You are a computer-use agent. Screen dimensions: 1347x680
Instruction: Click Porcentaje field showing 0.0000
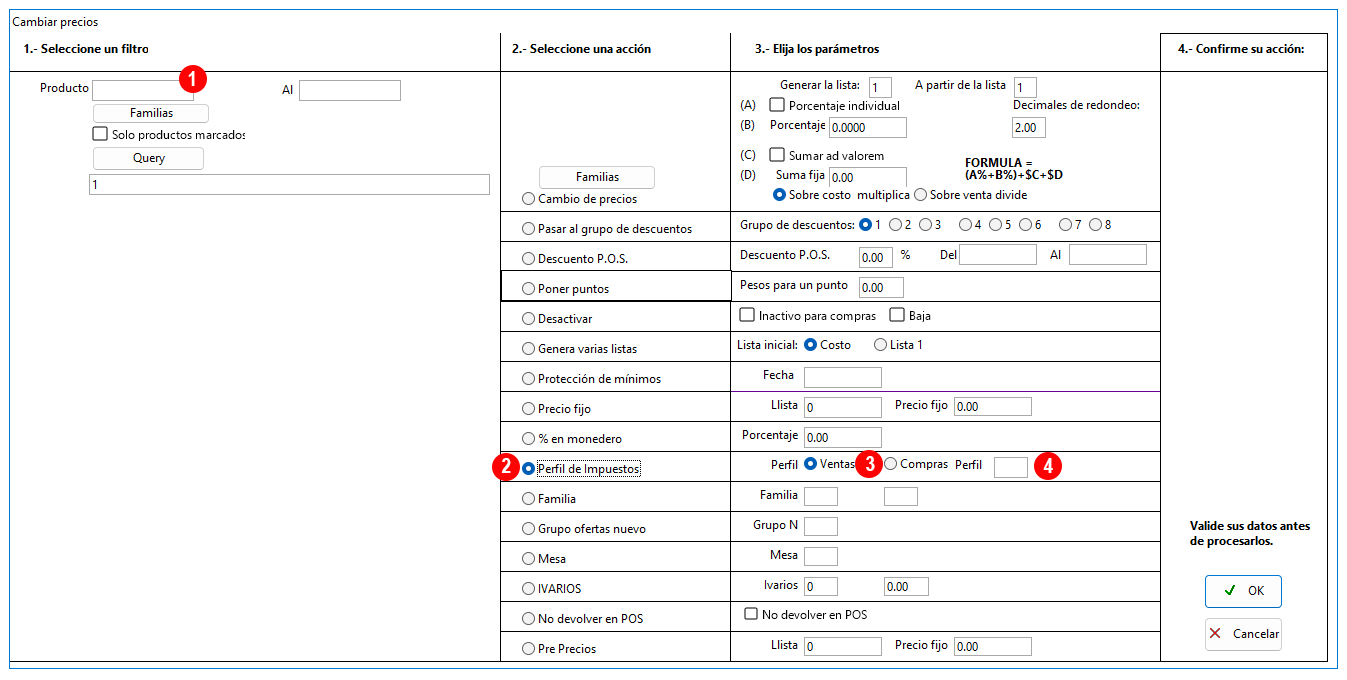coord(867,127)
